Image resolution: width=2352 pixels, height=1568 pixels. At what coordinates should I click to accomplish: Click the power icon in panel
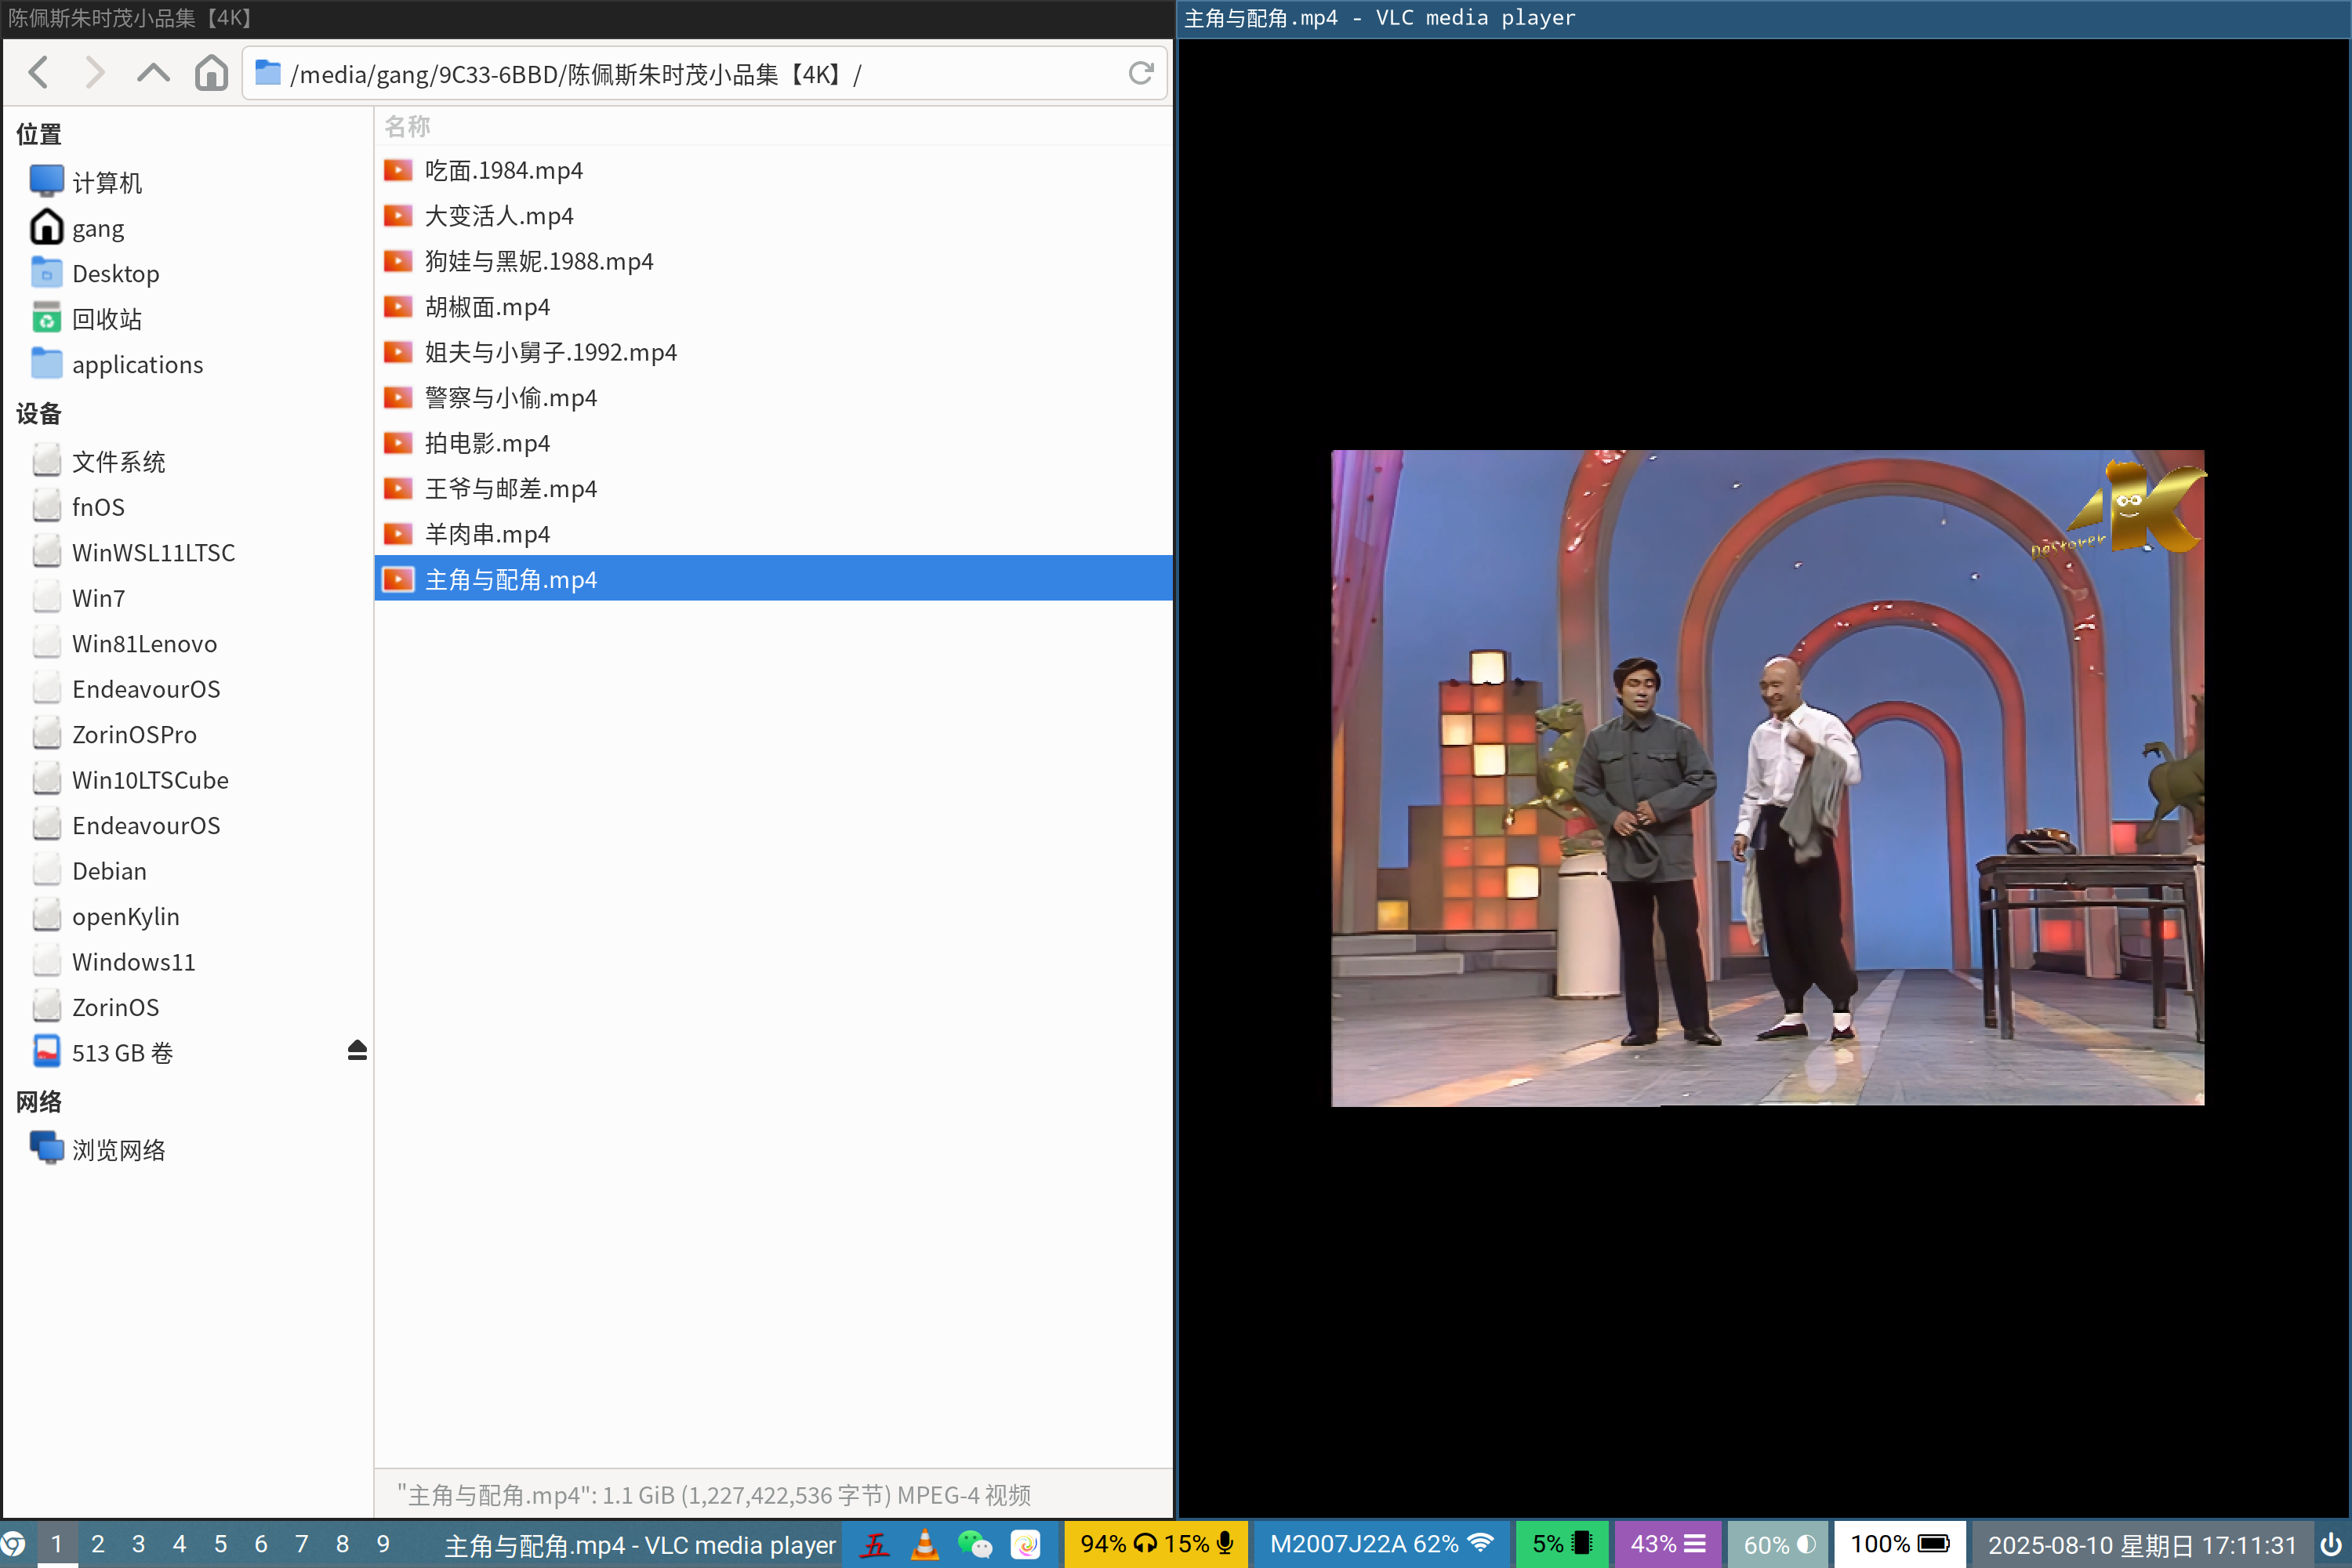point(2330,1544)
